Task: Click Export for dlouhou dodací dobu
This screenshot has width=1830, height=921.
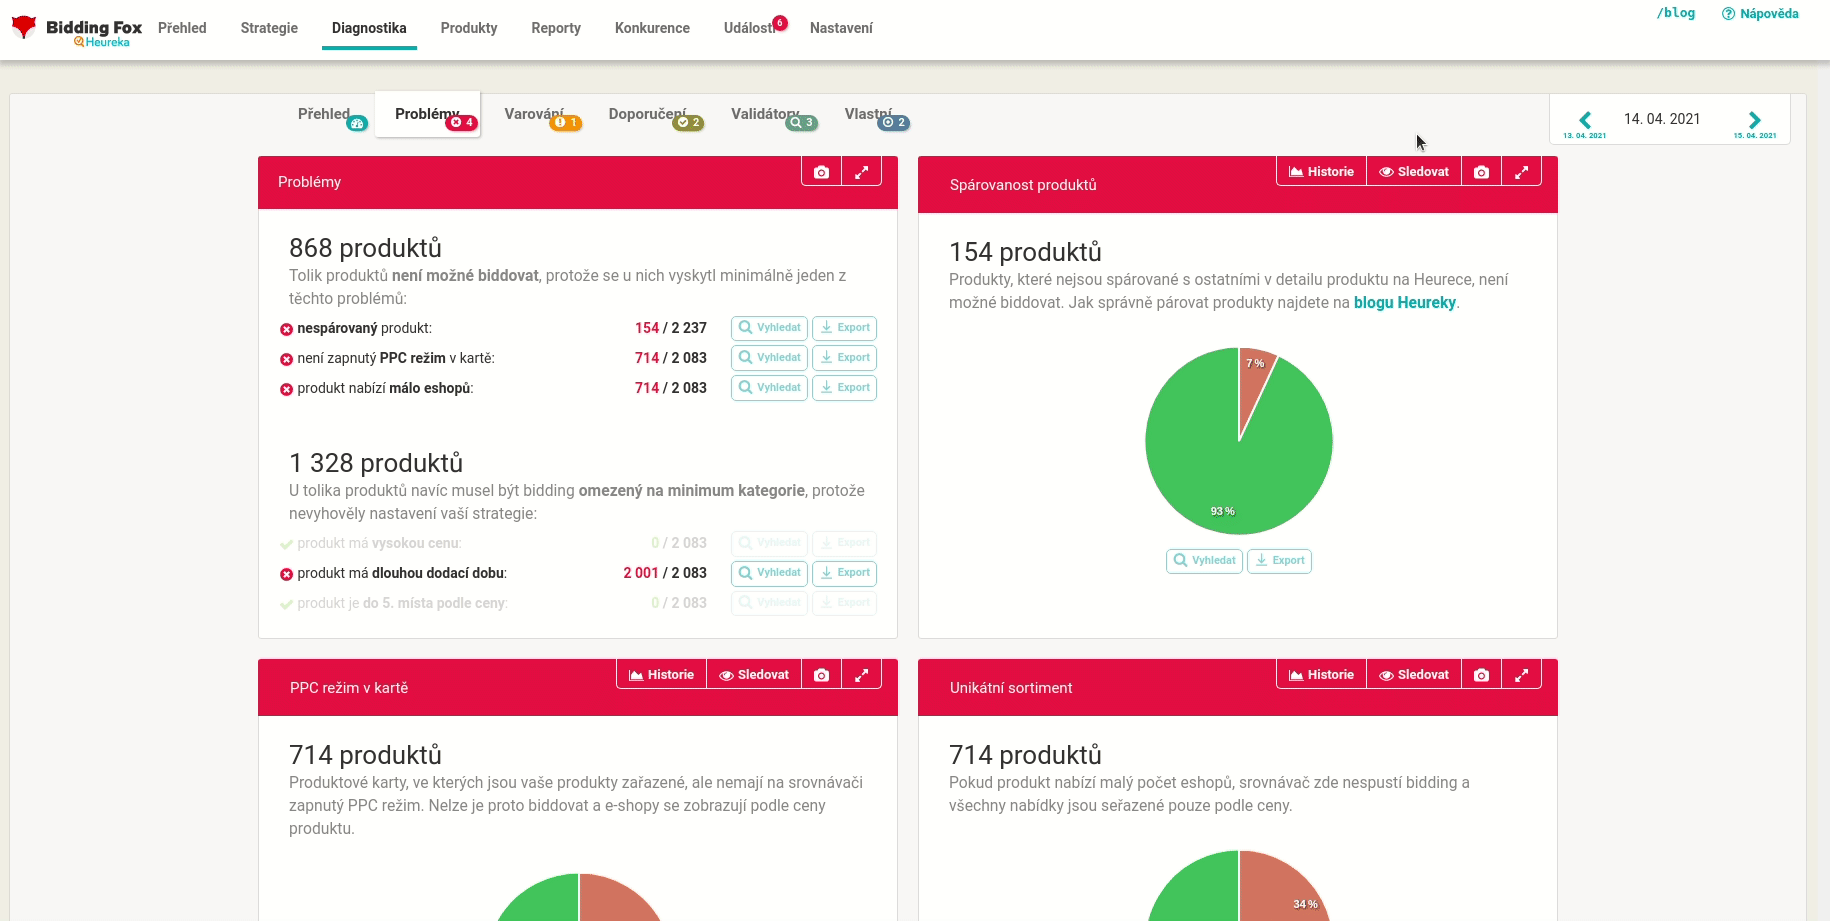Action: 844,573
